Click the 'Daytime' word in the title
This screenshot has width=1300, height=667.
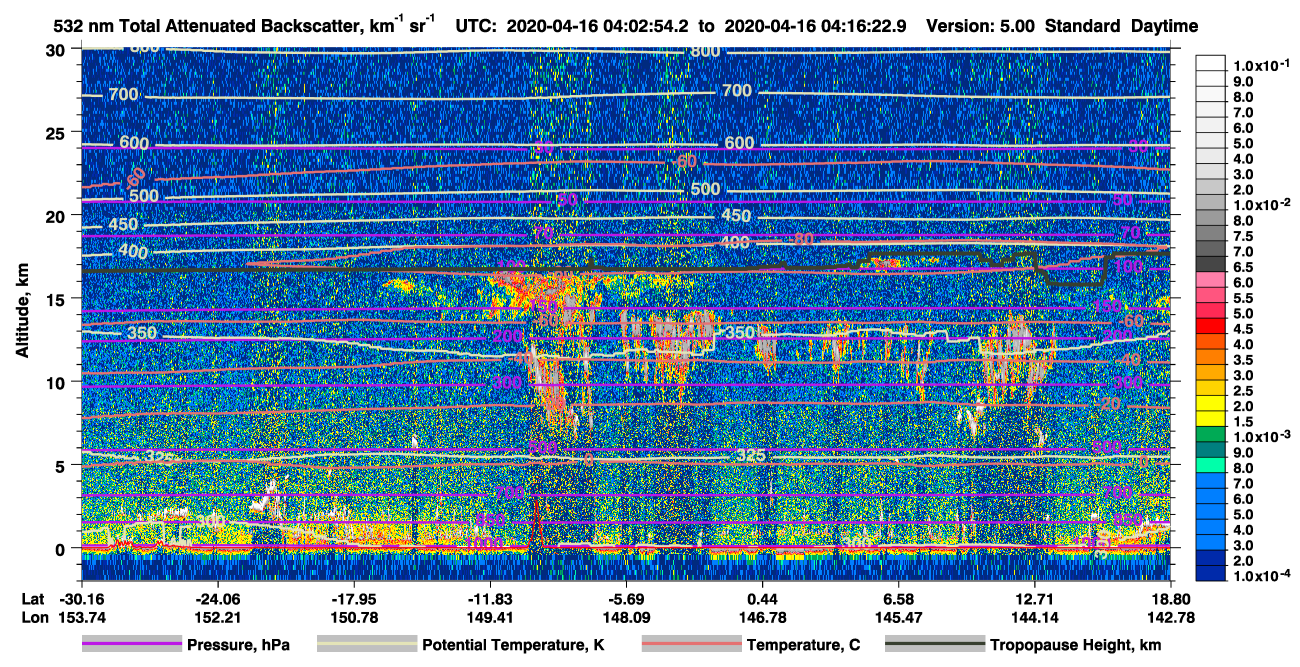[1164, 27]
